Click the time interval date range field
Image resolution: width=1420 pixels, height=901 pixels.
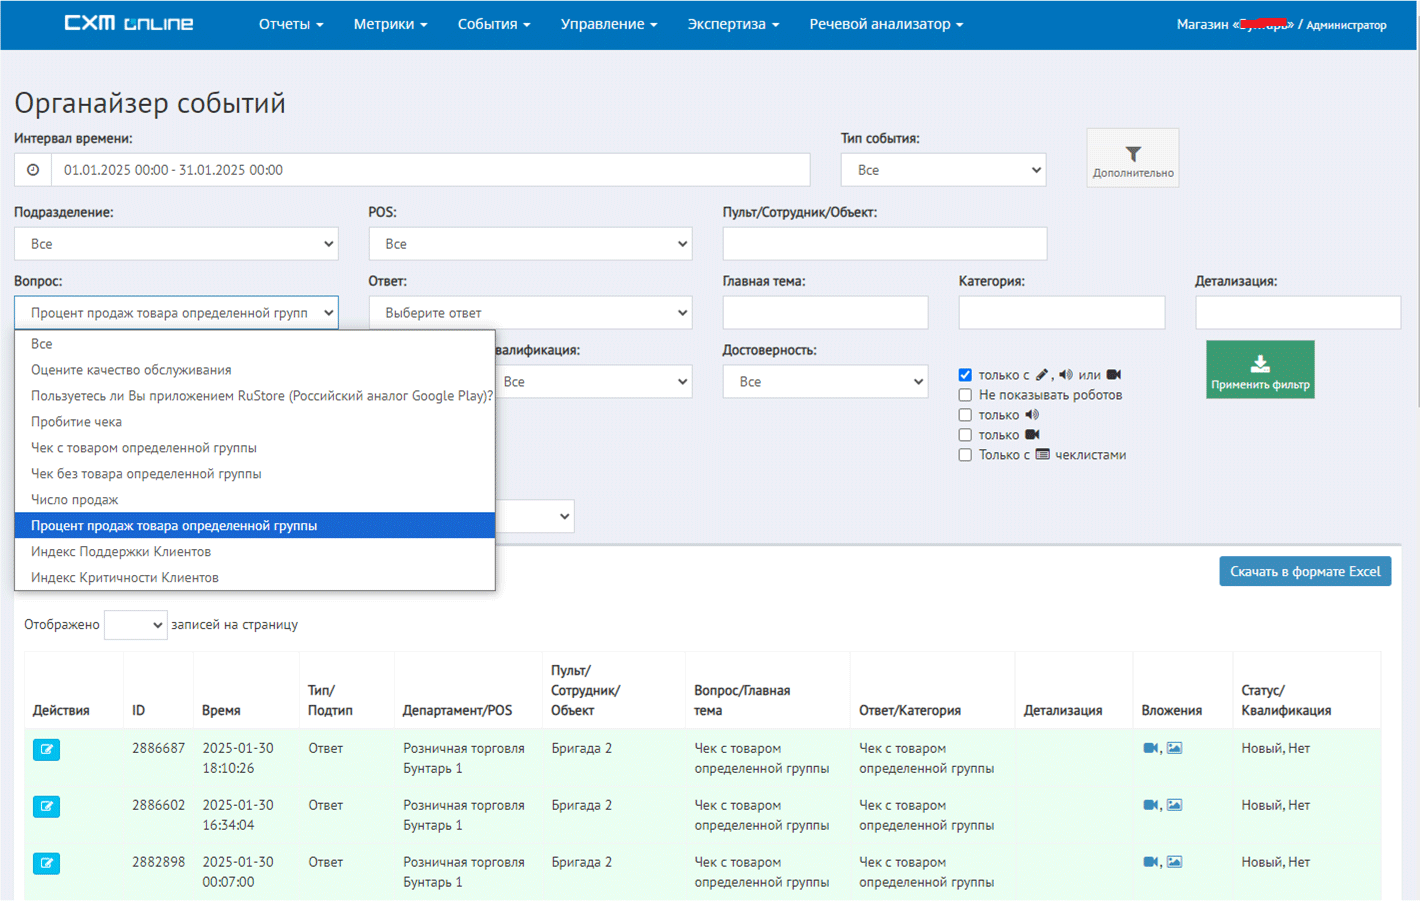tap(430, 170)
